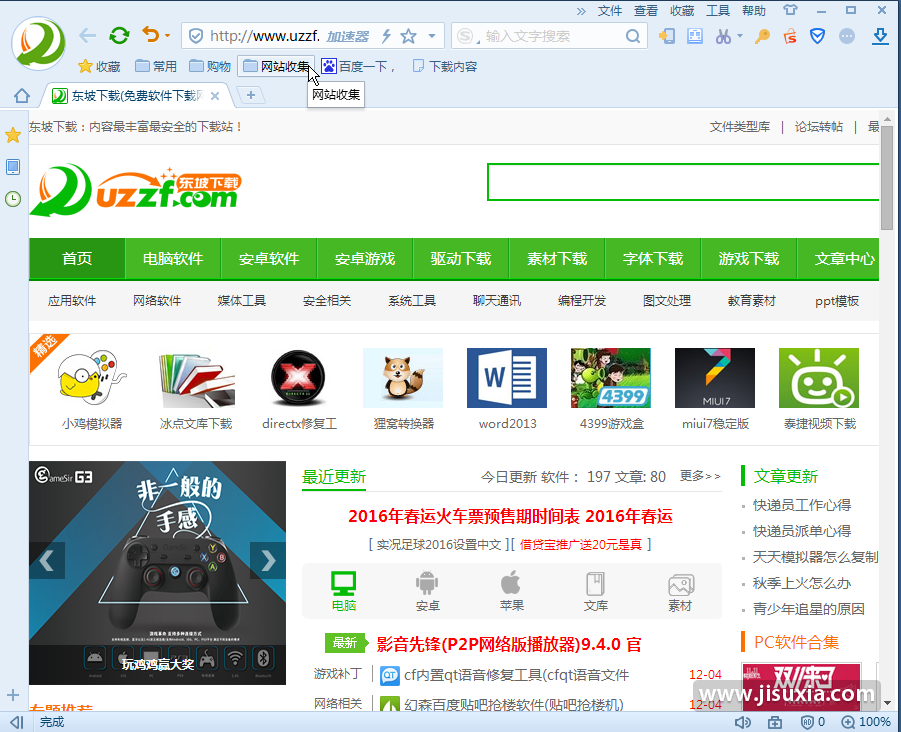Open the 收藏 menu in menu bar
The image size is (901, 732).
(x=682, y=10)
